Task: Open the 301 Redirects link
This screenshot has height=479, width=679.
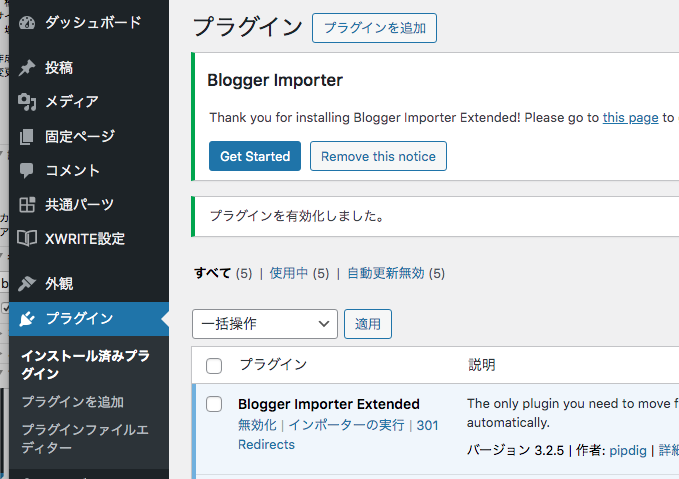Action: click(x=338, y=435)
